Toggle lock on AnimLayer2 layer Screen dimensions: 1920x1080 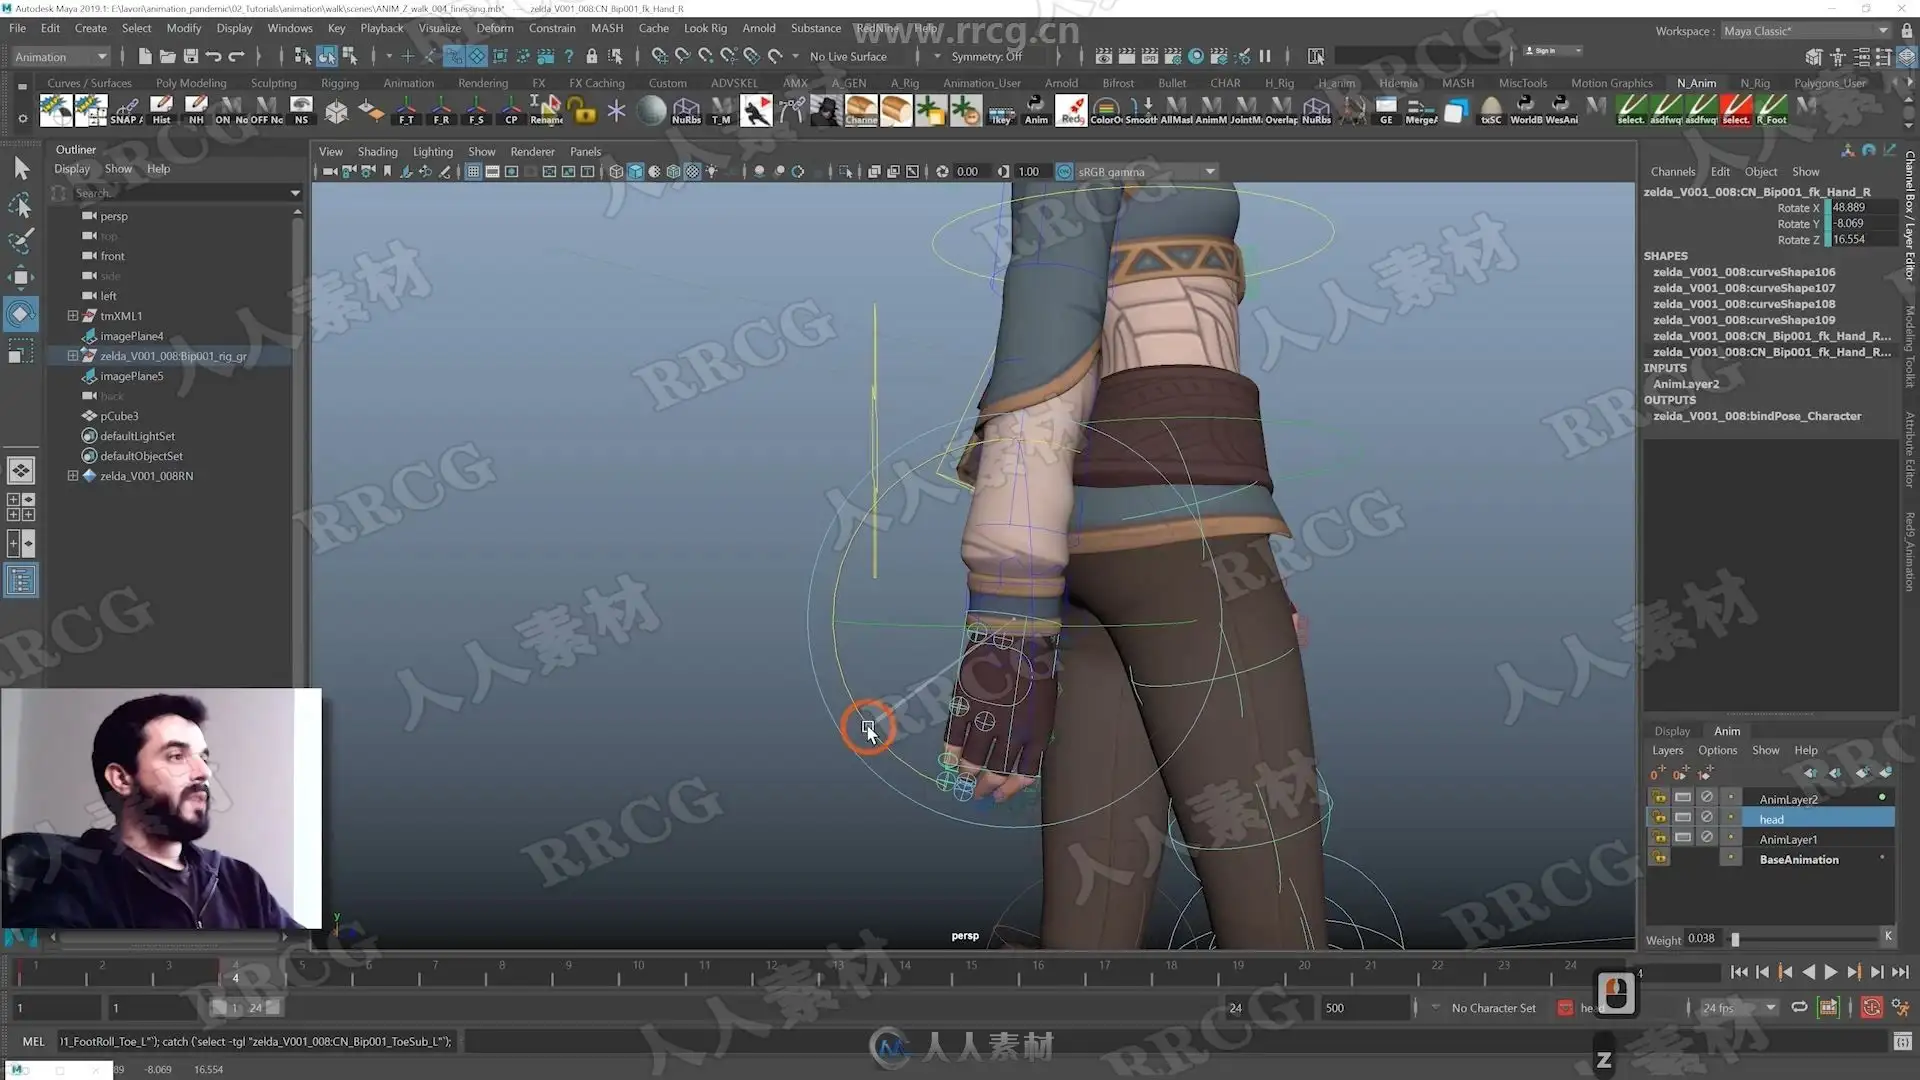coord(1659,798)
